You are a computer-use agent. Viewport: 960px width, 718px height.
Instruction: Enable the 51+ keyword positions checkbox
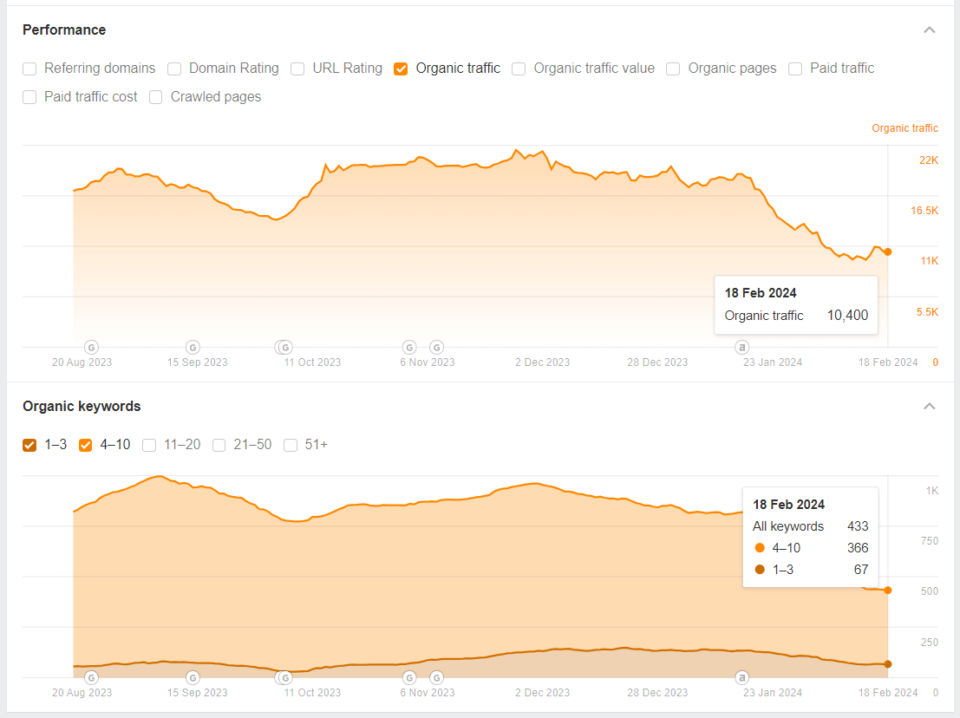pos(291,445)
